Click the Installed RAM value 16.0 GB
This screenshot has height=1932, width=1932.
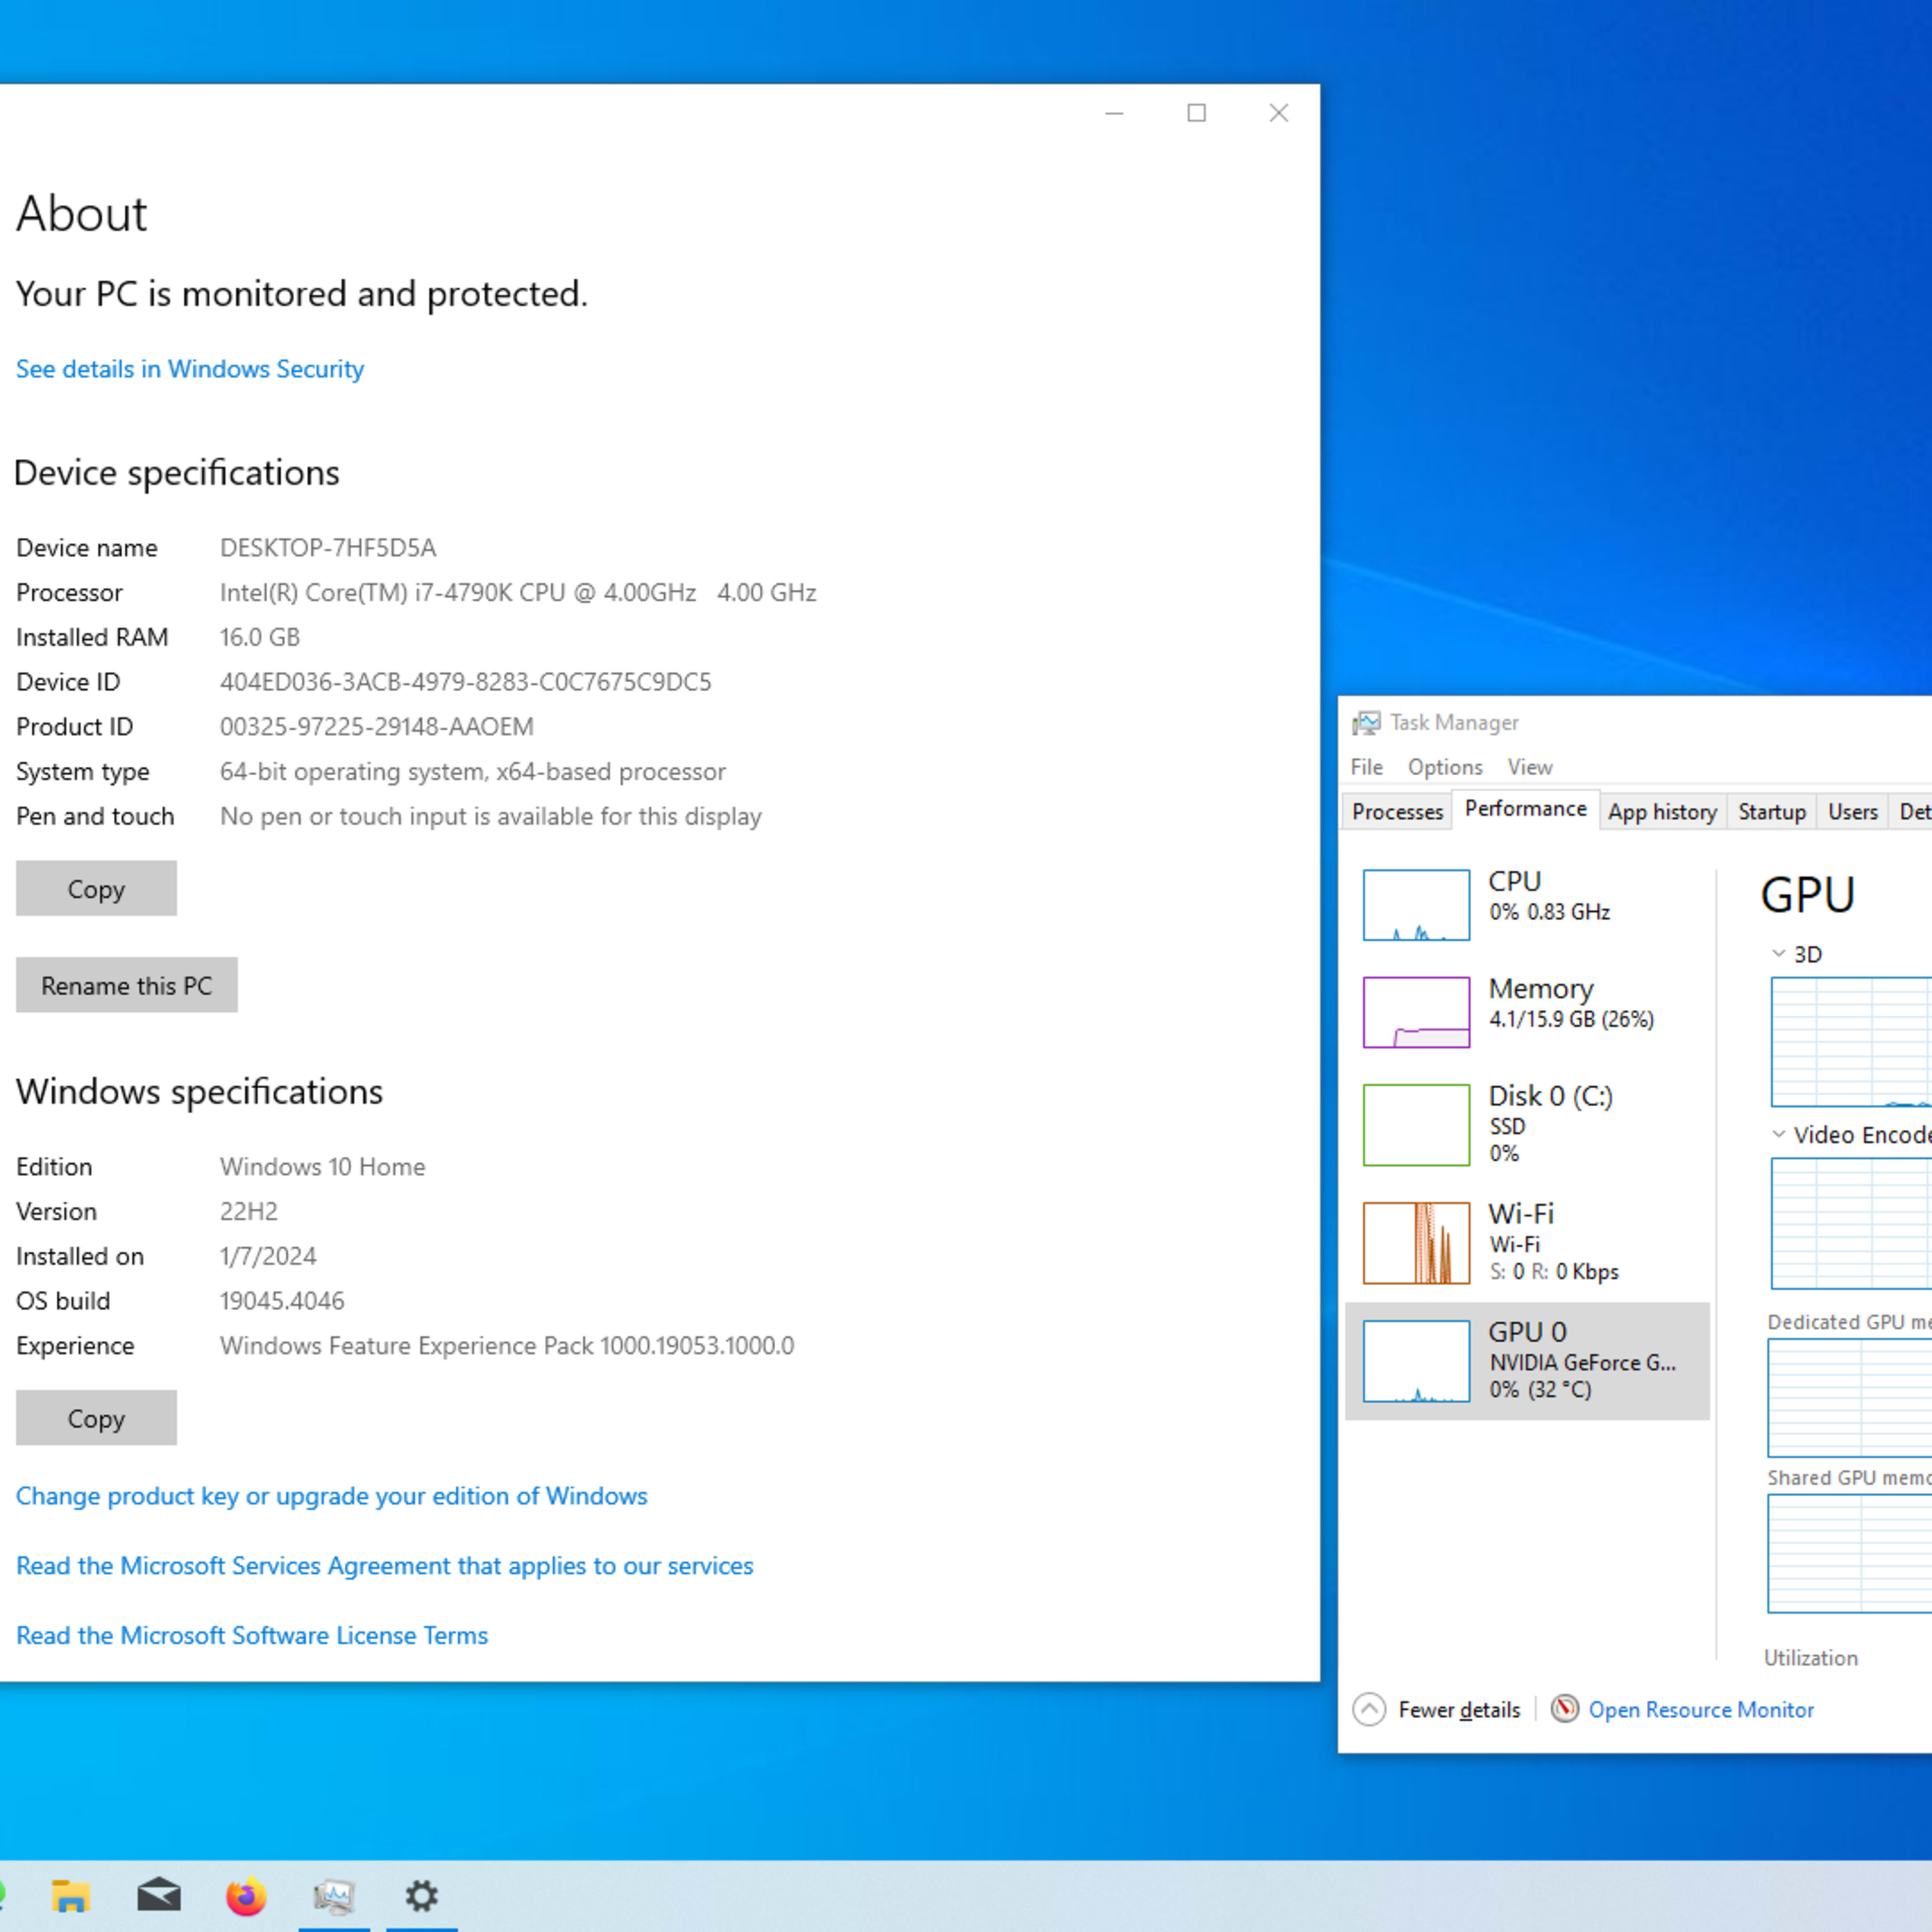(x=260, y=637)
